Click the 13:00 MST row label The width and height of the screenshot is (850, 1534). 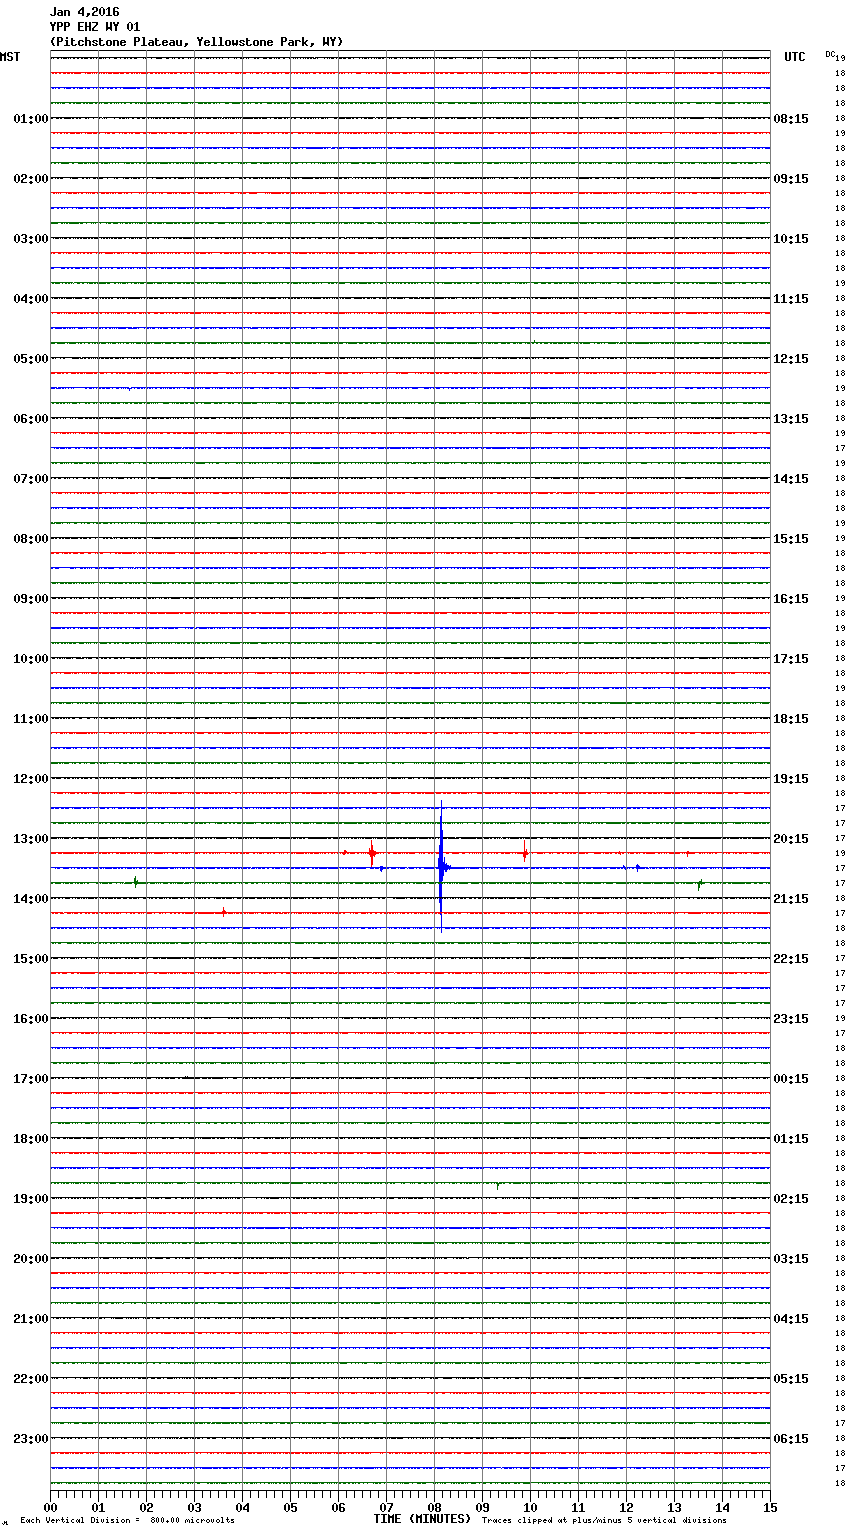[x=31, y=839]
